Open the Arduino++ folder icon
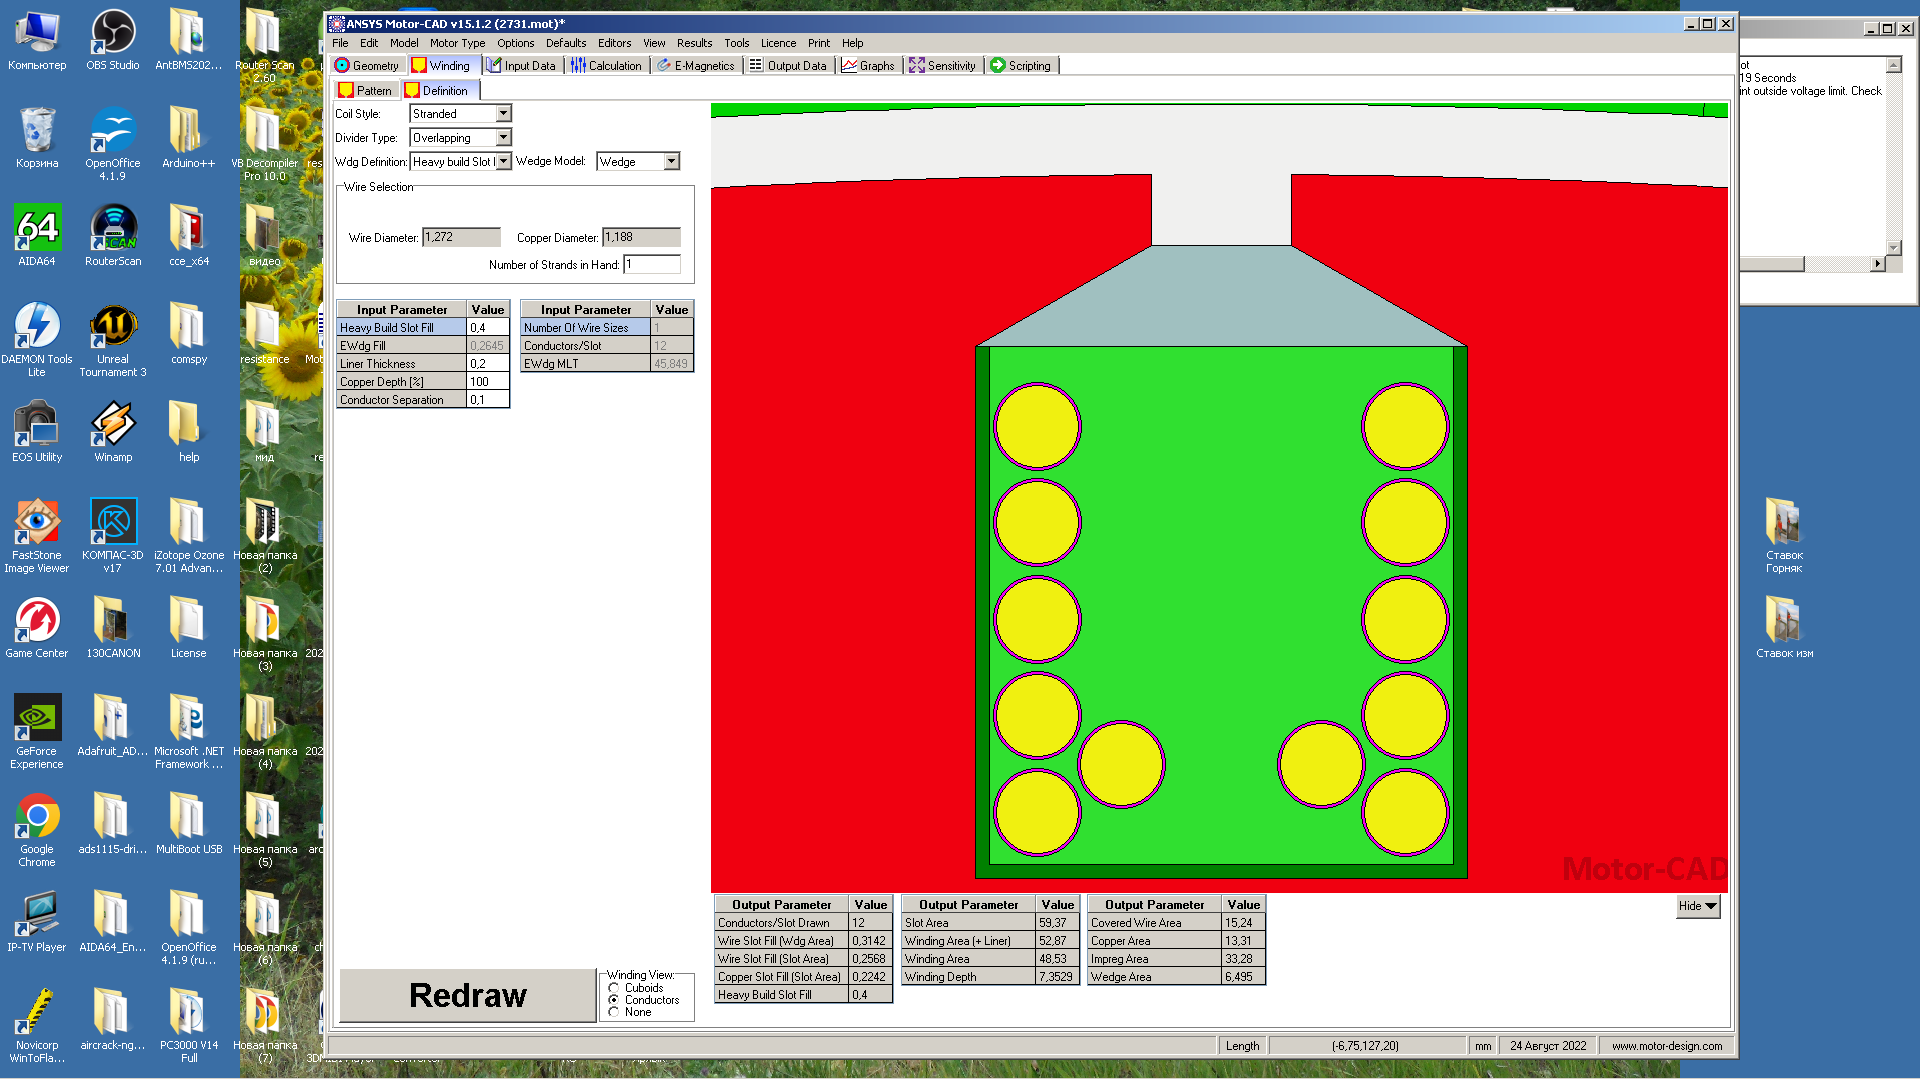Screen dimensions: 1920x1080 (x=188, y=139)
